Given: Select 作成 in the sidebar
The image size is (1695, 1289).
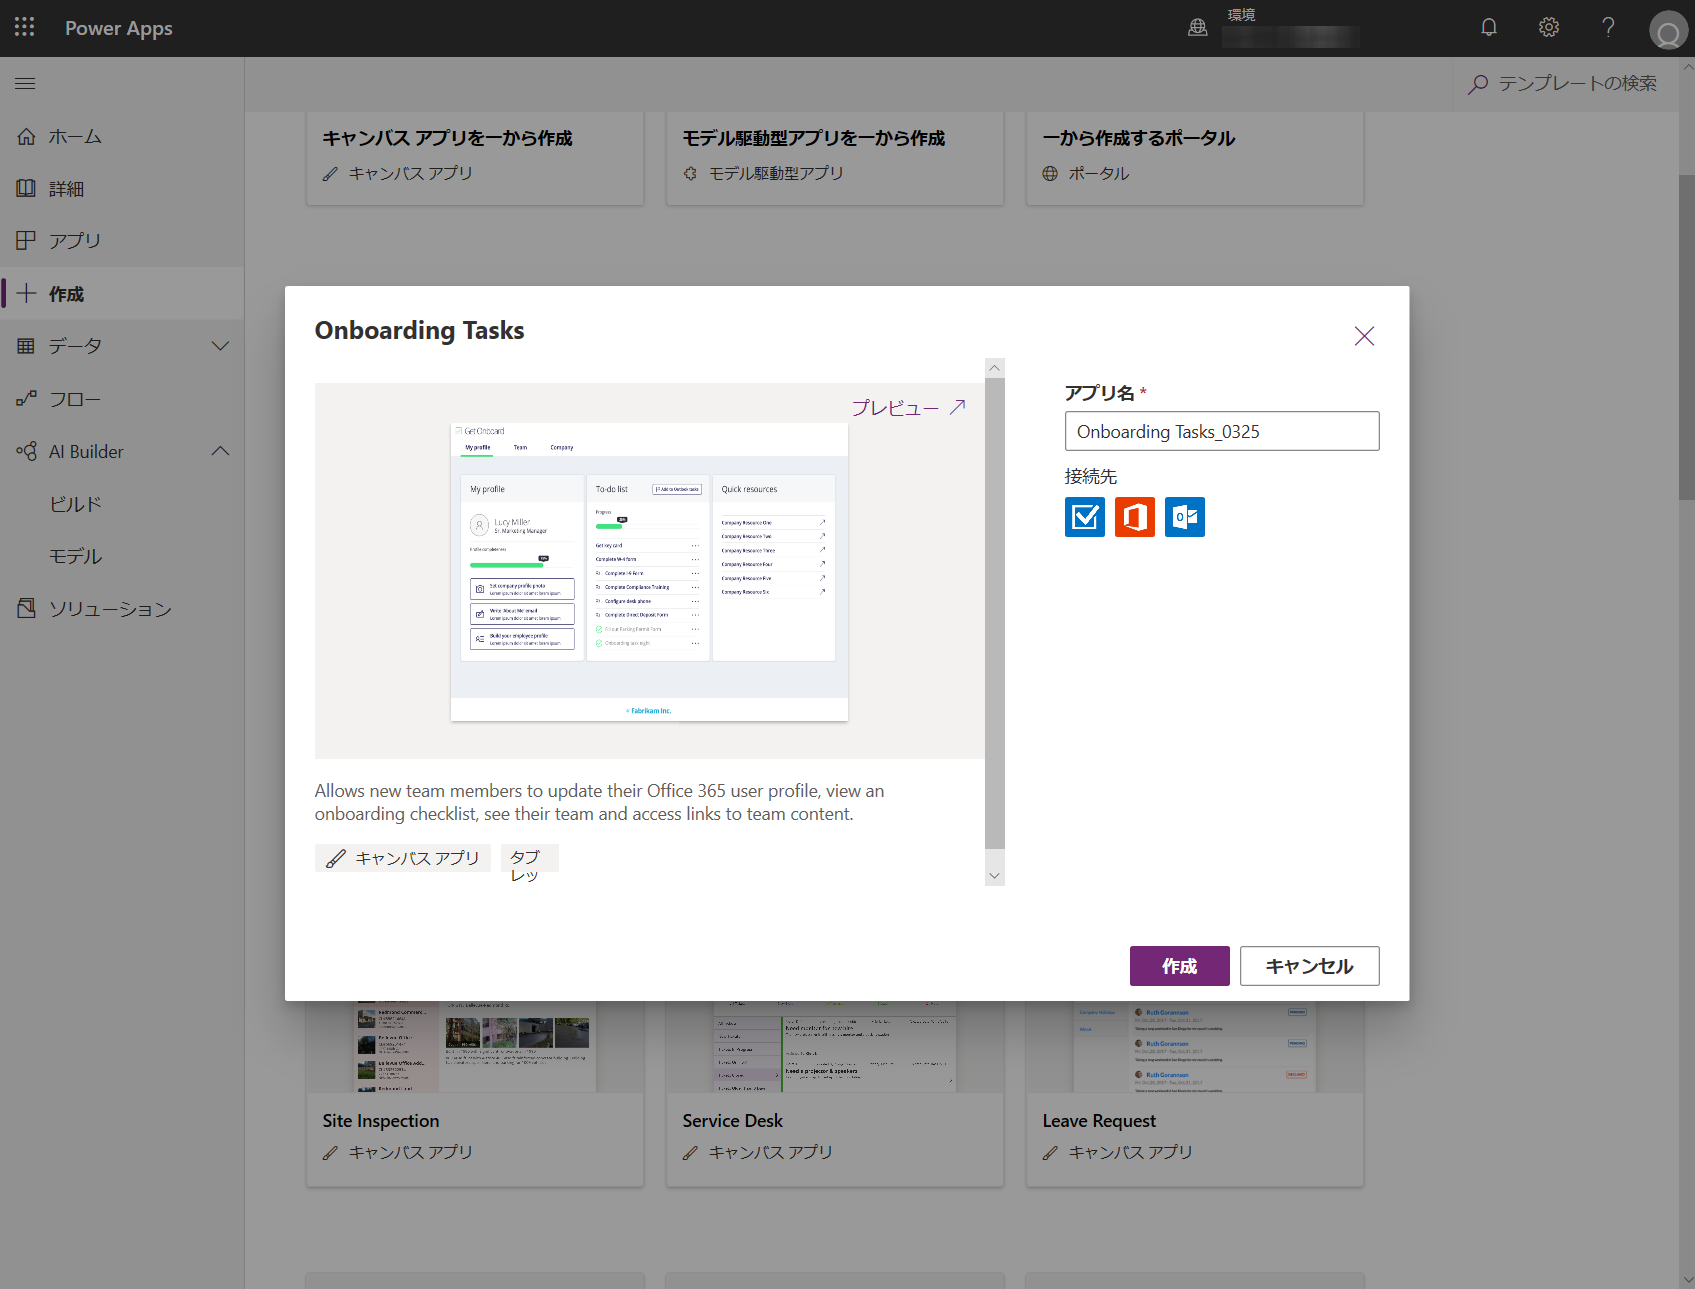Looking at the screenshot, I should point(122,294).
